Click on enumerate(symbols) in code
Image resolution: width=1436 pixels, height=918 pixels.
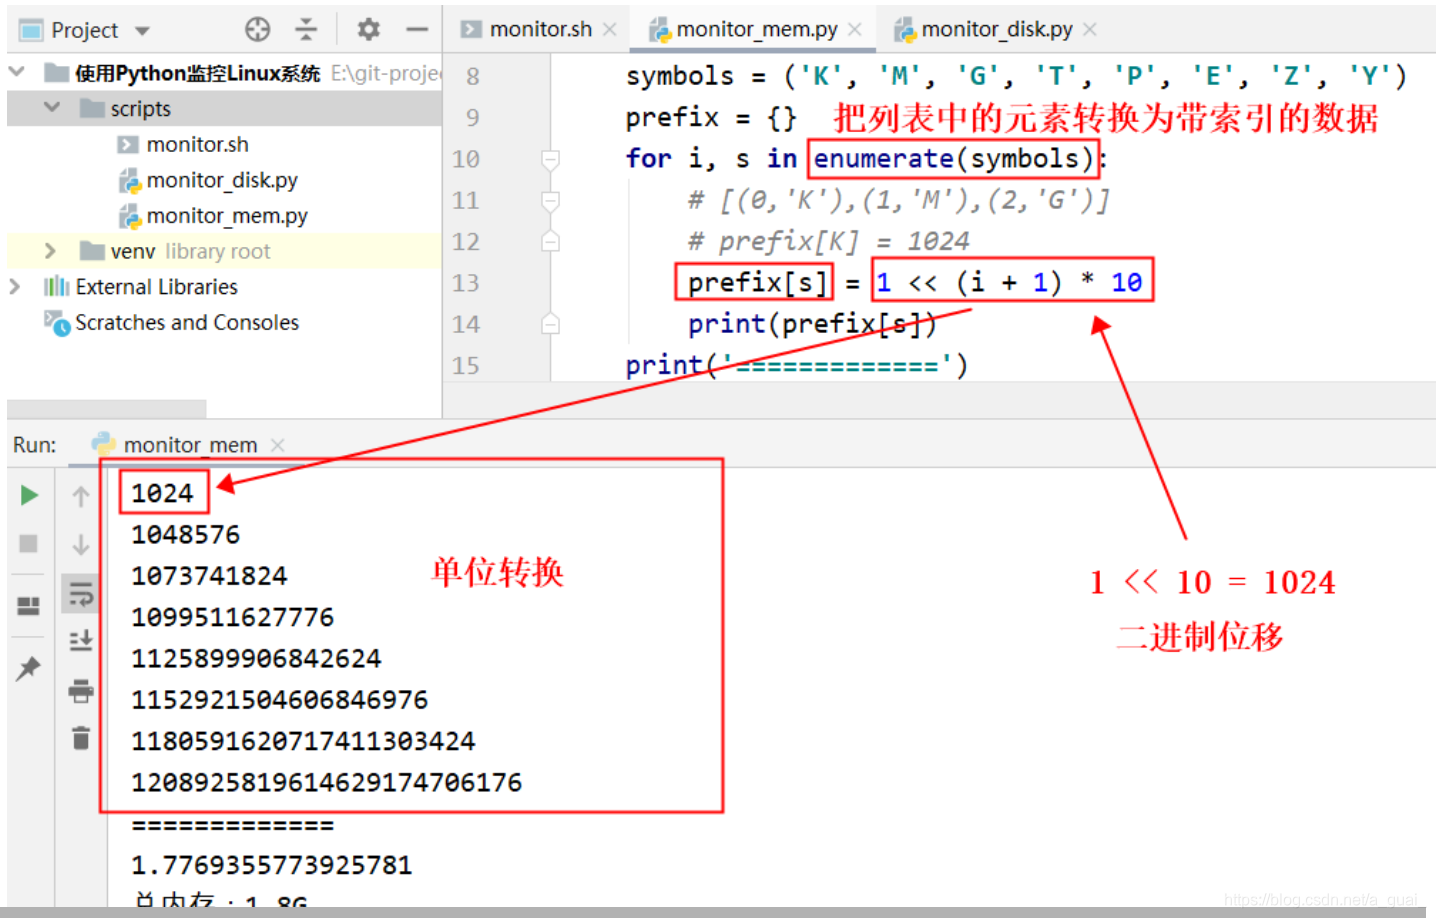(x=953, y=159)
